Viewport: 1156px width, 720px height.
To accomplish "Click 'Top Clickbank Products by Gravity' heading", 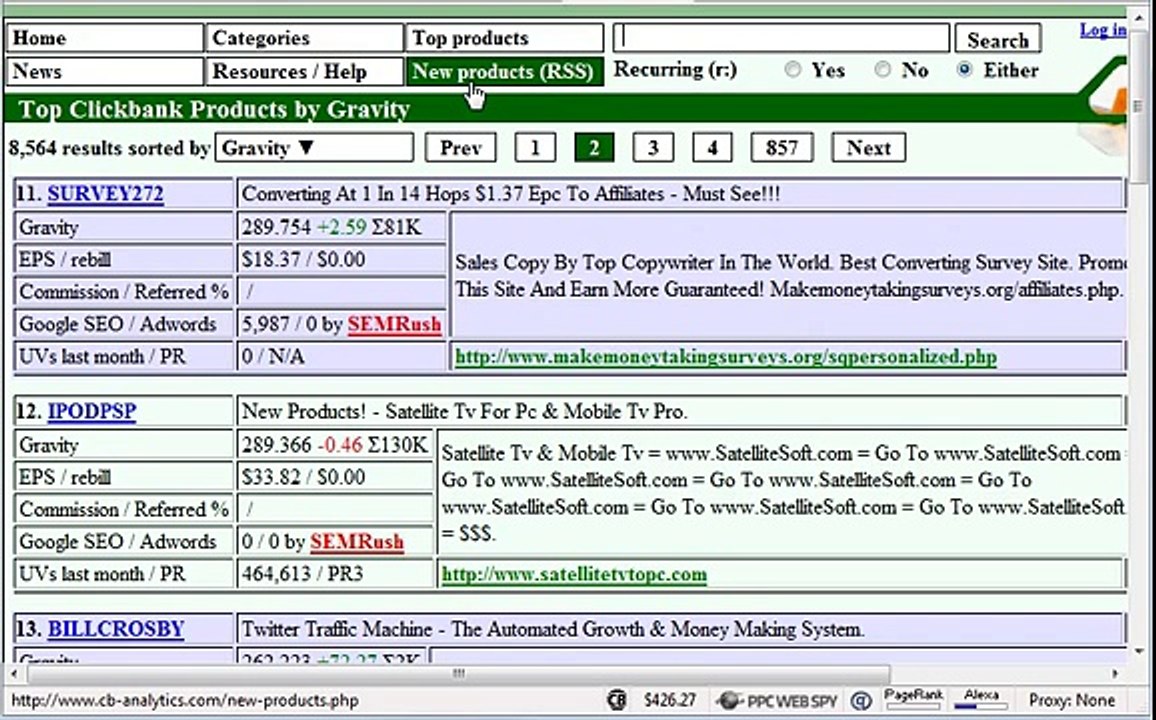I will (x=214, y=109).
